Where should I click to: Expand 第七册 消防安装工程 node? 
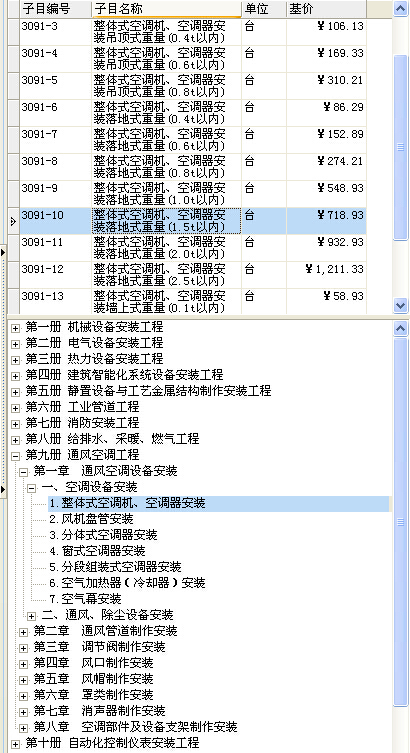point(16,424)
